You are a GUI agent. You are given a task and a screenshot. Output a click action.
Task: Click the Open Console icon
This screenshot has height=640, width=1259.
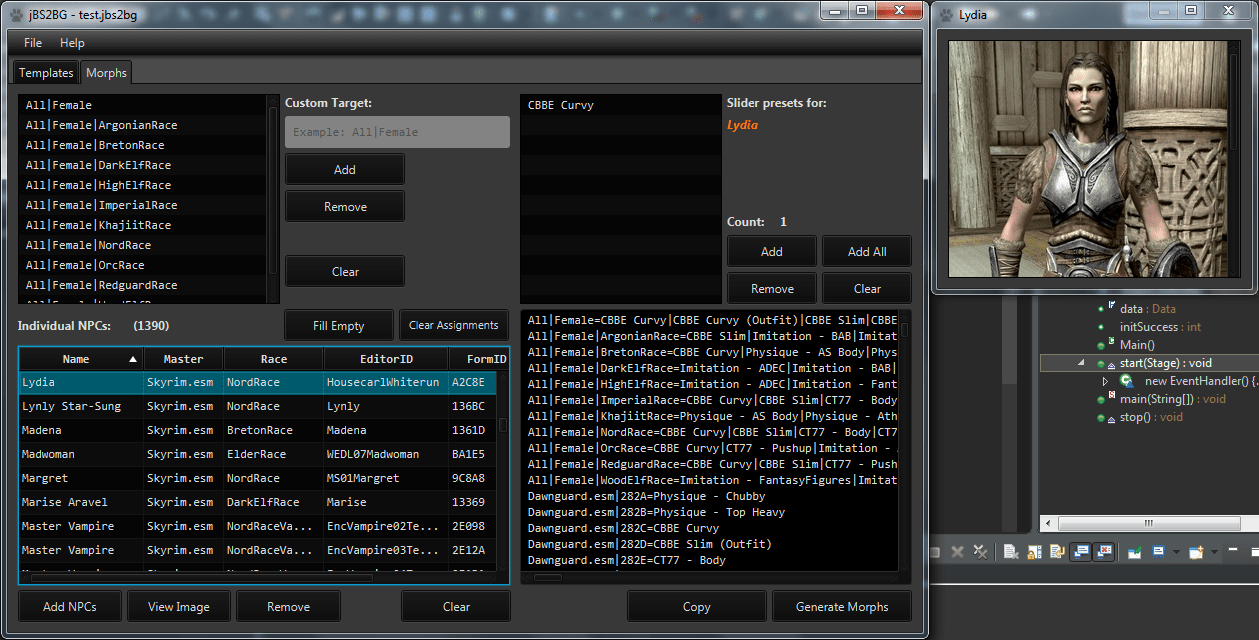point(1196,552)
